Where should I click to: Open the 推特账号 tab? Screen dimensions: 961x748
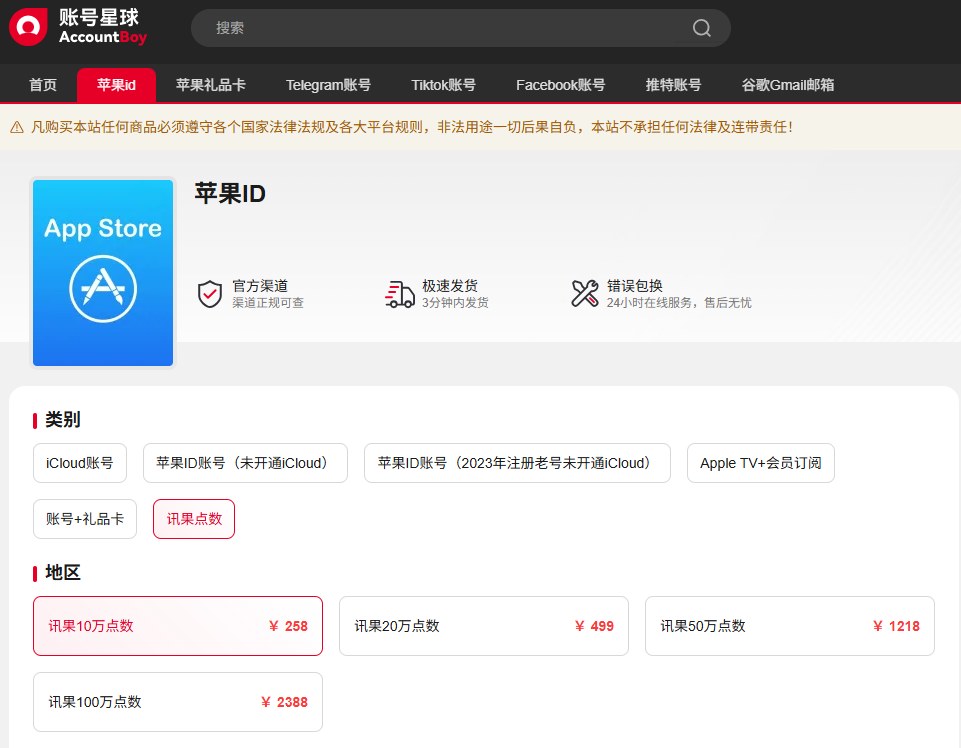673,85
